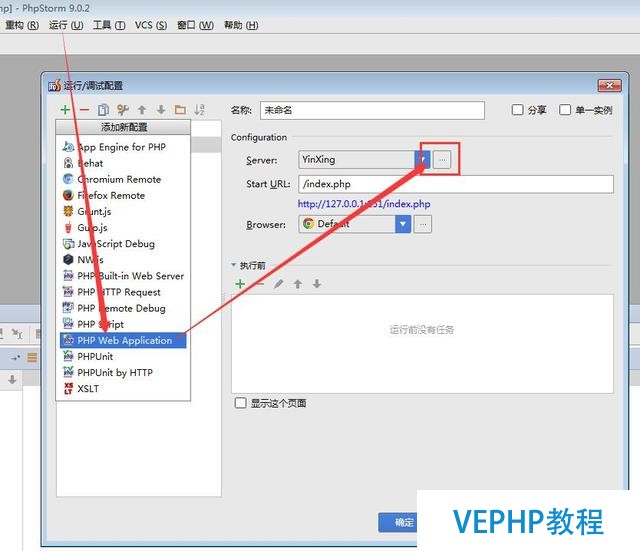Open the defaults wrench settings icon
This screenshot has height=551, width=640.
point(122,109)
